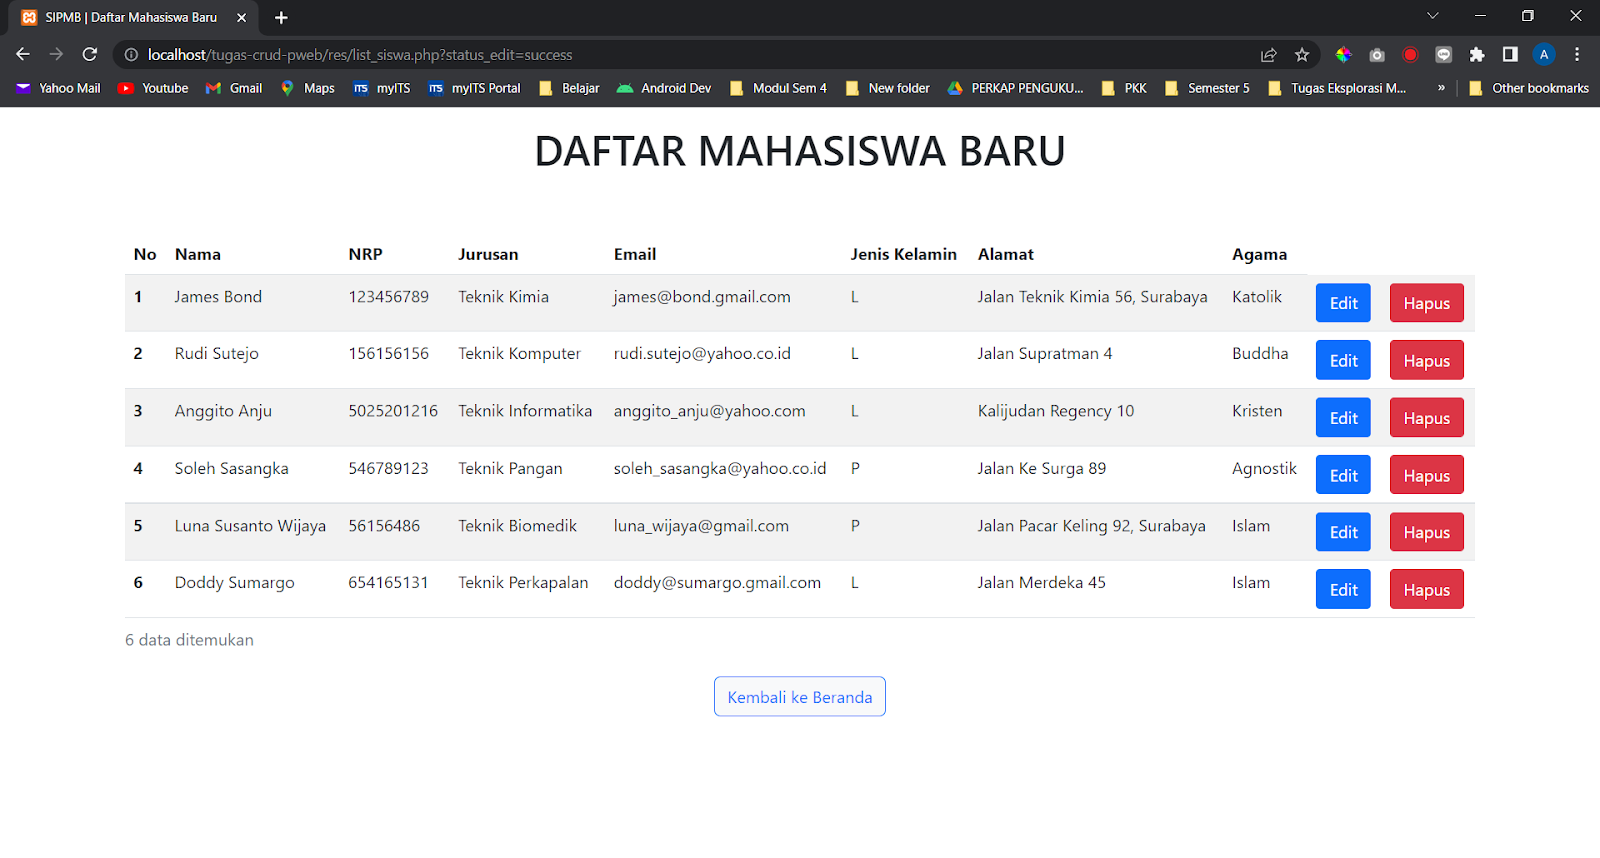Expand the tab search chevron
This screenshot has width=1600, height=858.
click(1432, 16)
